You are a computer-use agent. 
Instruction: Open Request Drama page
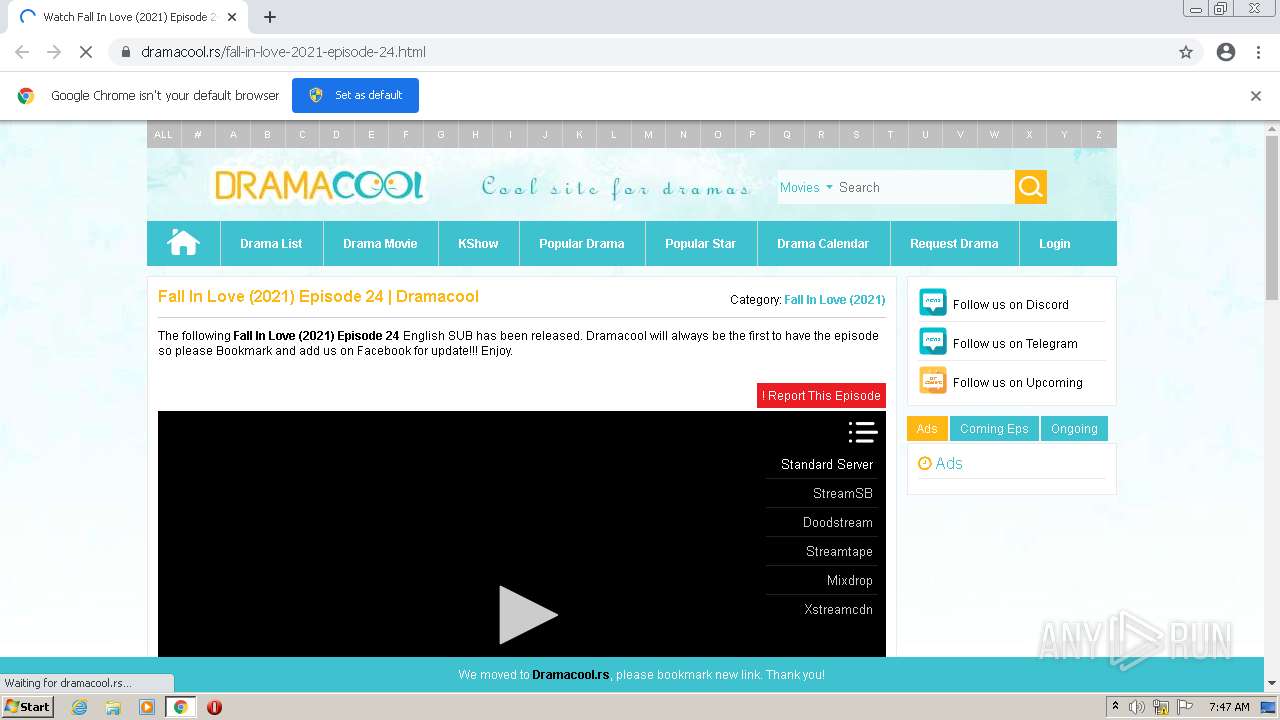[x=954, y=243]
